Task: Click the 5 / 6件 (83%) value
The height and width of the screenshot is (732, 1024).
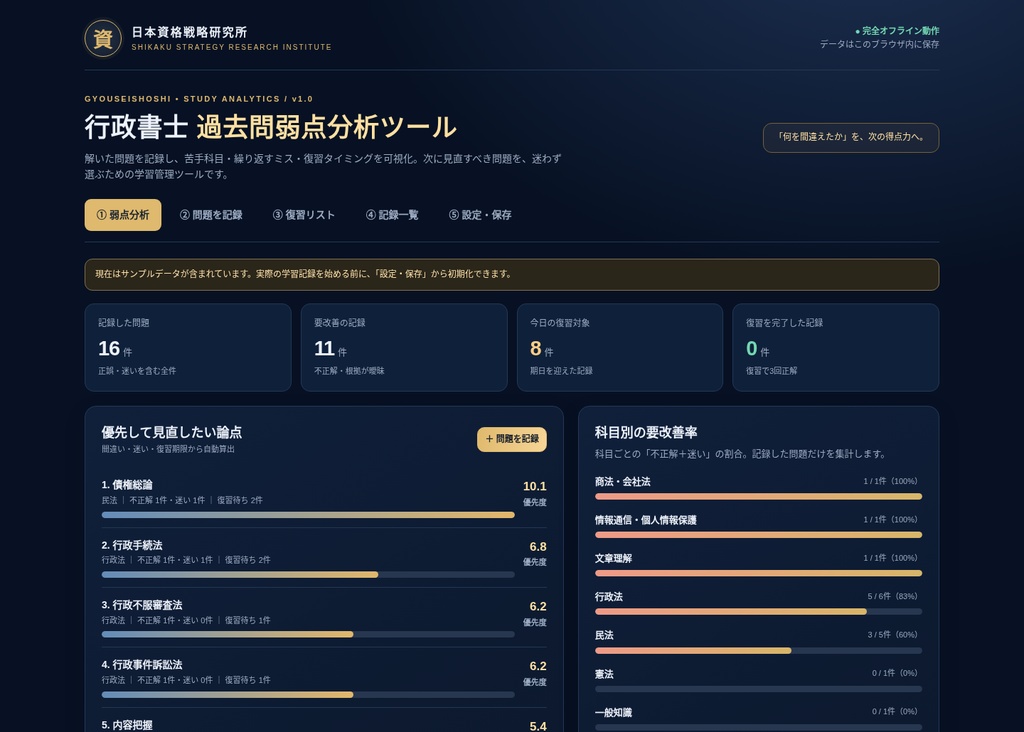Action: [x=893, y=596]
